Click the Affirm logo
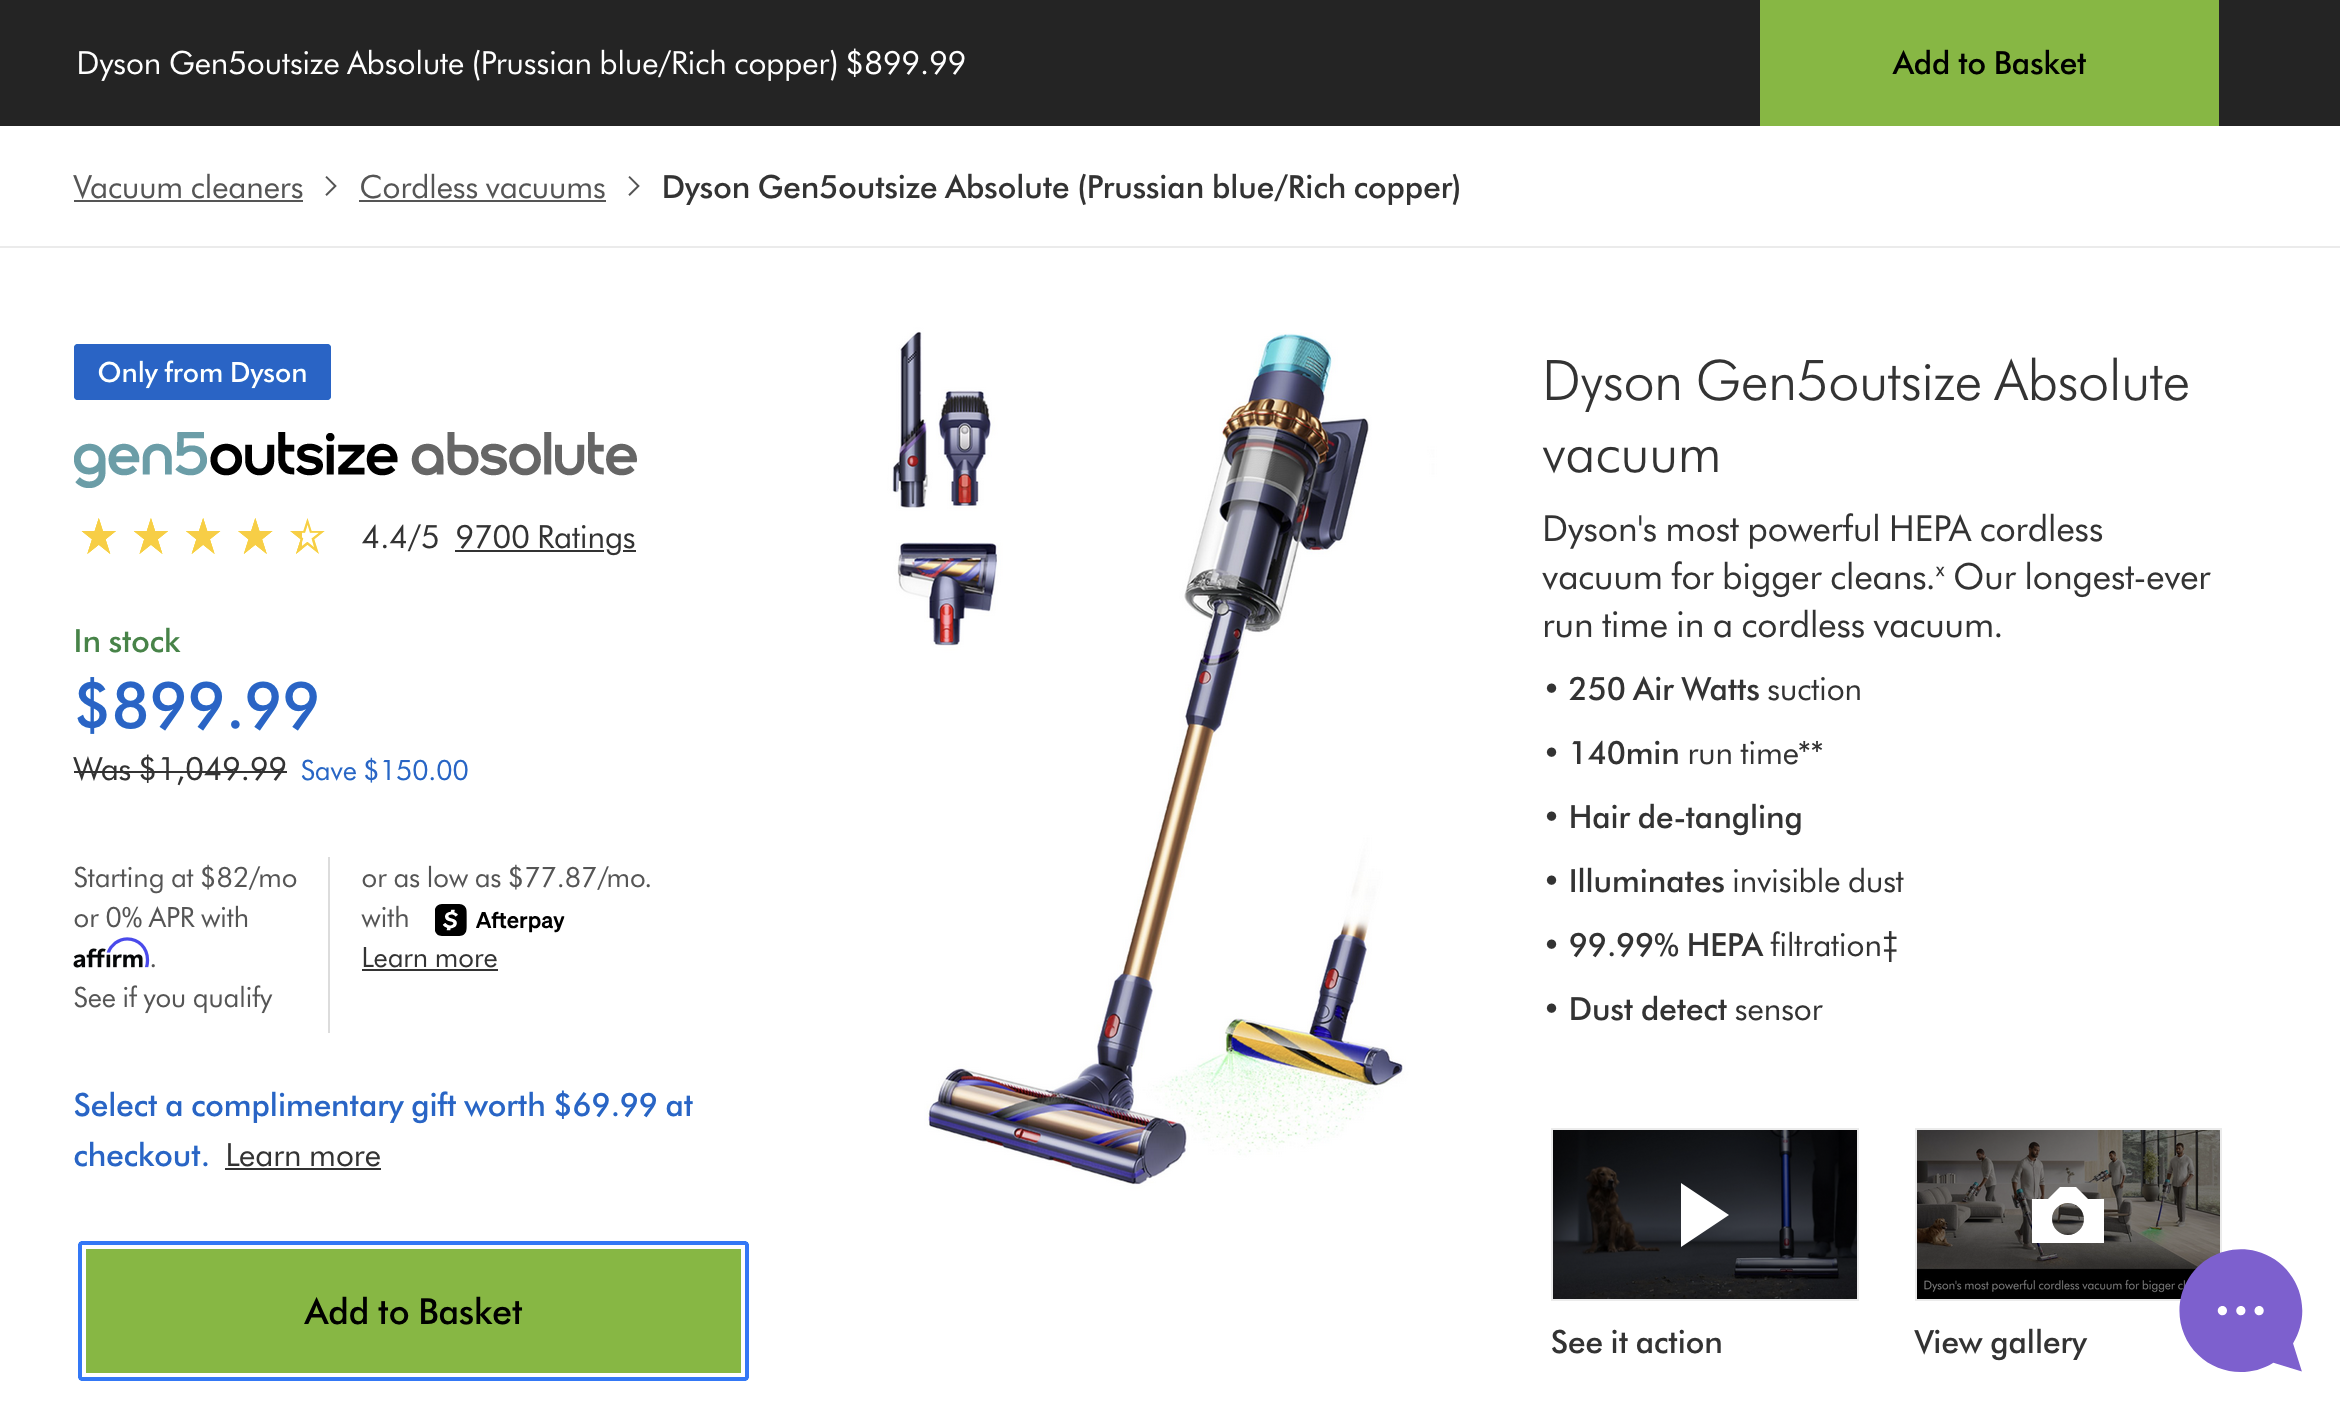This screenshot has width=2340, height=1402. pos(113,955)
